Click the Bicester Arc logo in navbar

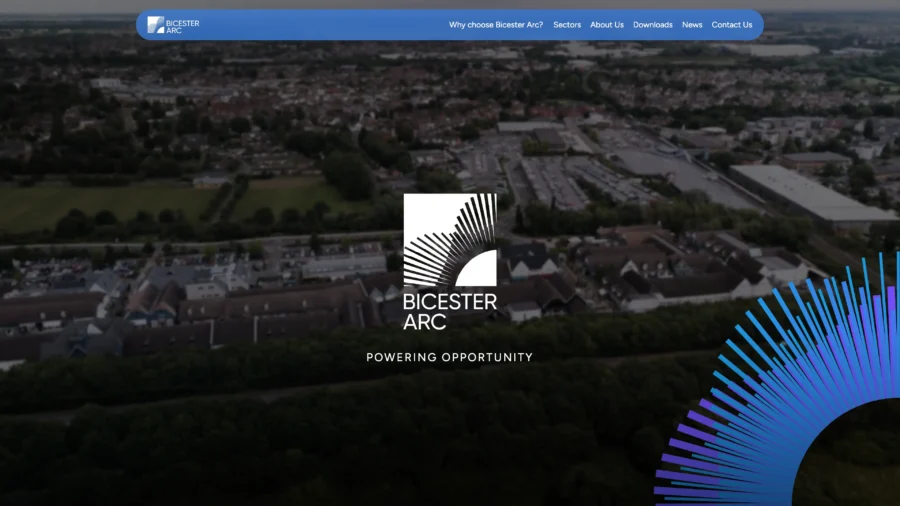173,25
